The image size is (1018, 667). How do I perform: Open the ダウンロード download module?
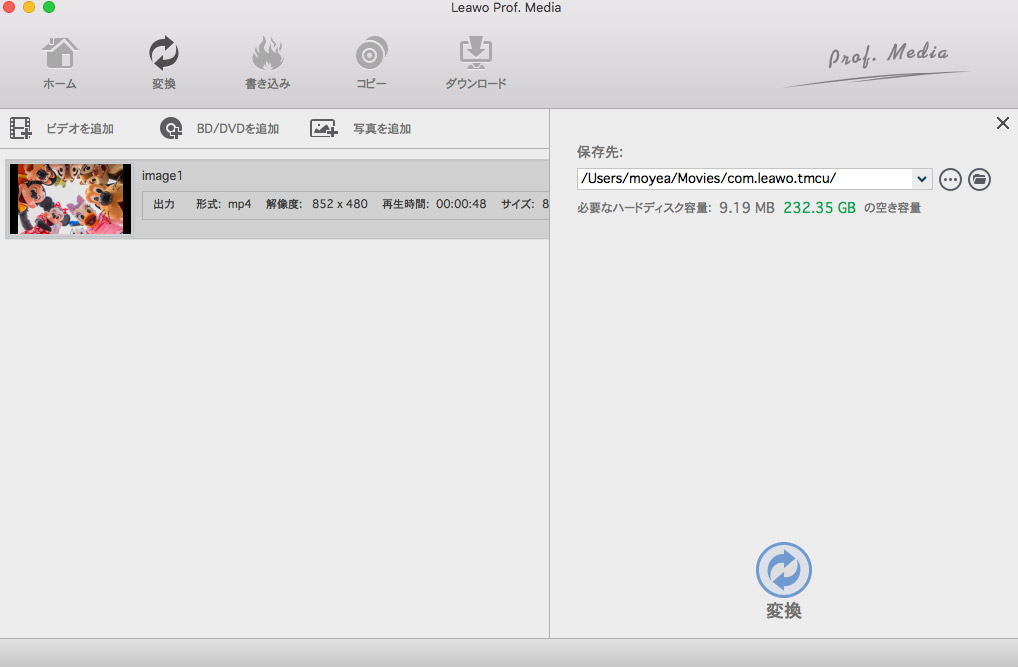coord(475,64)
